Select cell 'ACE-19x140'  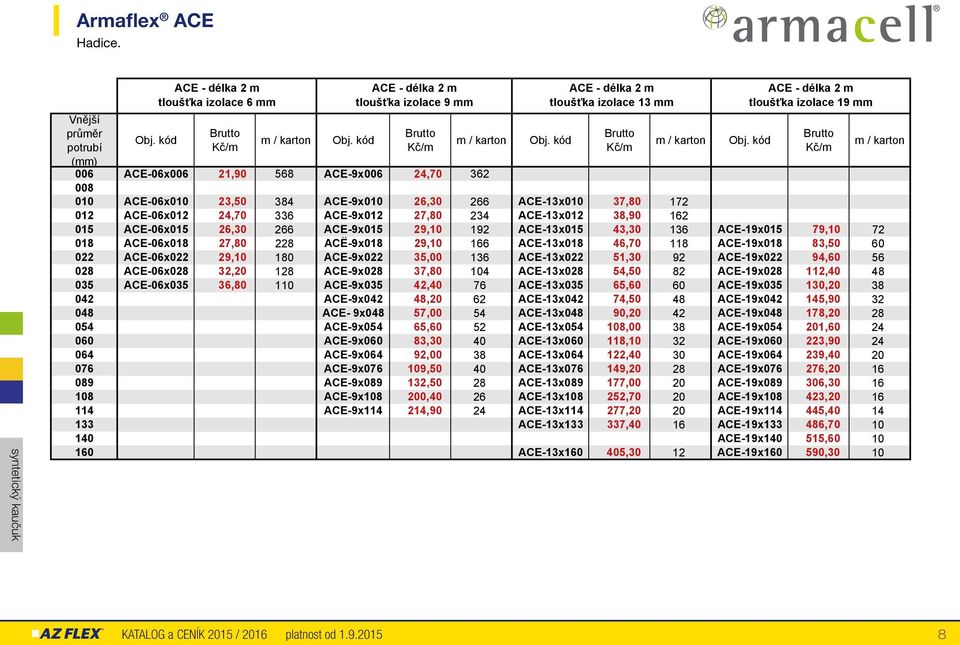click(x=749, y=438)
